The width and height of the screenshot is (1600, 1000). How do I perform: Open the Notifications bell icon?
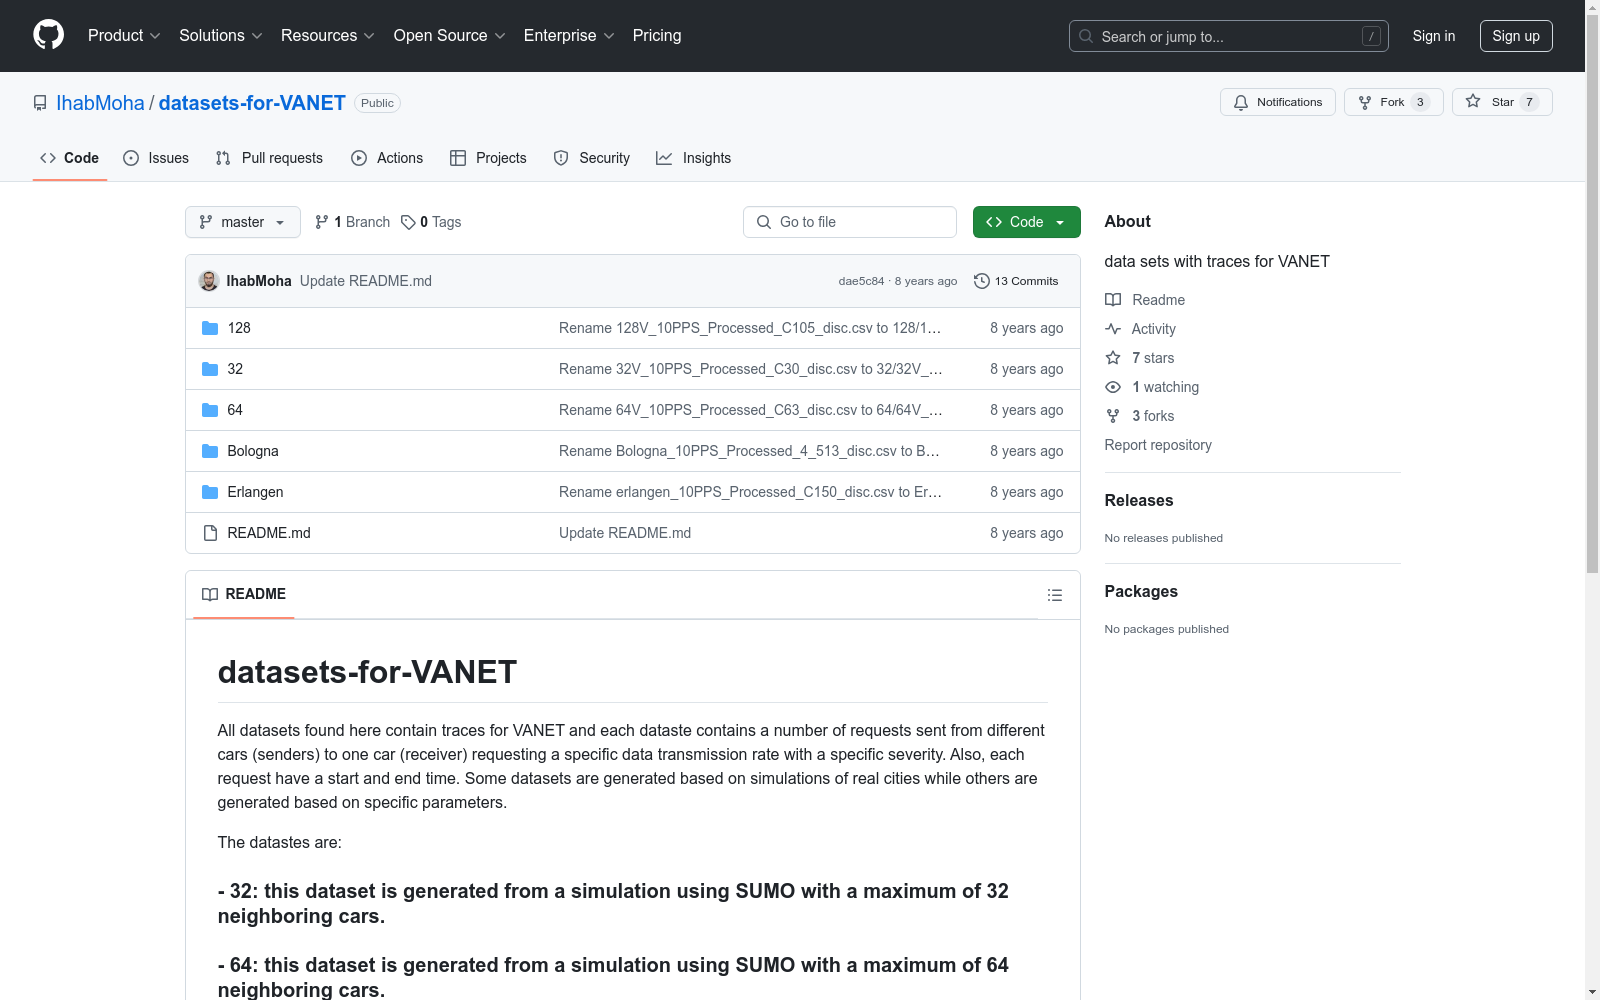click(x=1240, y=102)
